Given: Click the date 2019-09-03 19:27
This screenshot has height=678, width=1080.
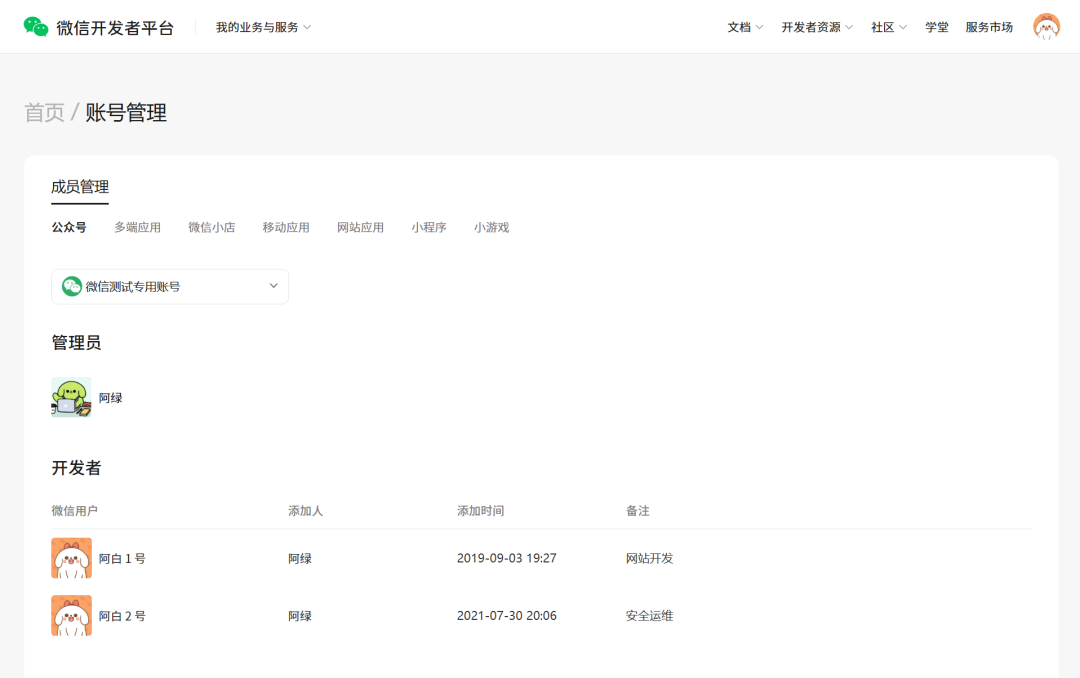Looking at the screenshot, I should [507, 558].
